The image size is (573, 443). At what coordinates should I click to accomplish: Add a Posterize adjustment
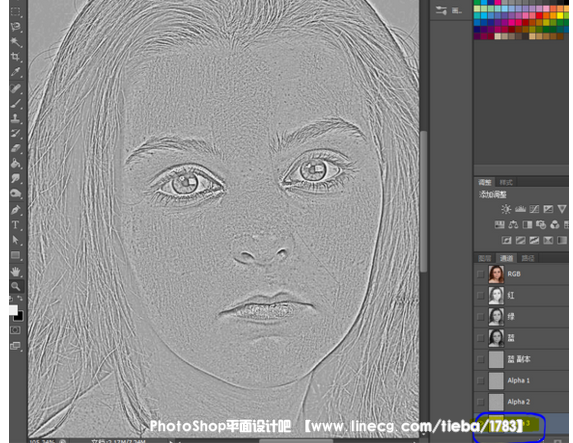(x=520, y=240)
